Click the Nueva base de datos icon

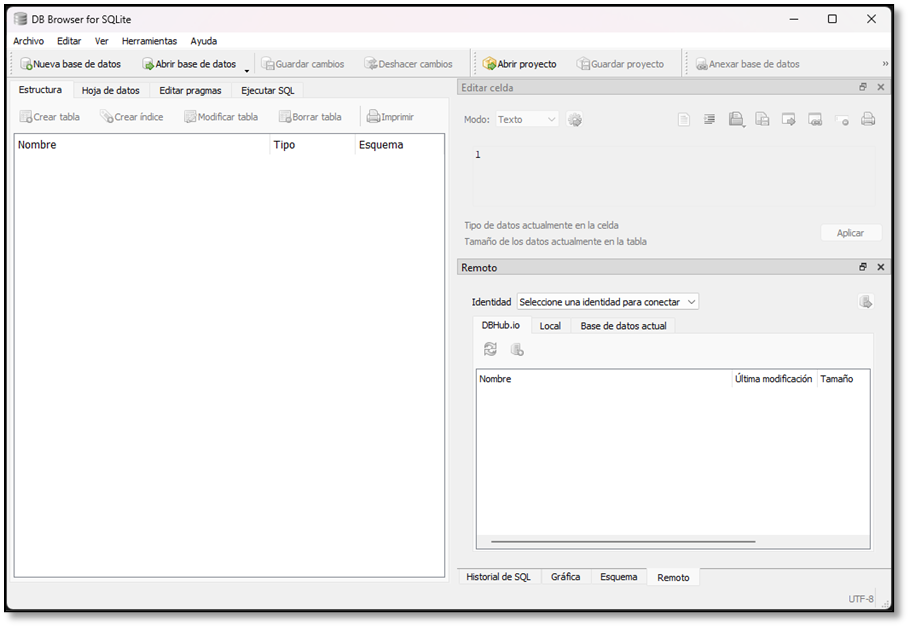(26, 64)
